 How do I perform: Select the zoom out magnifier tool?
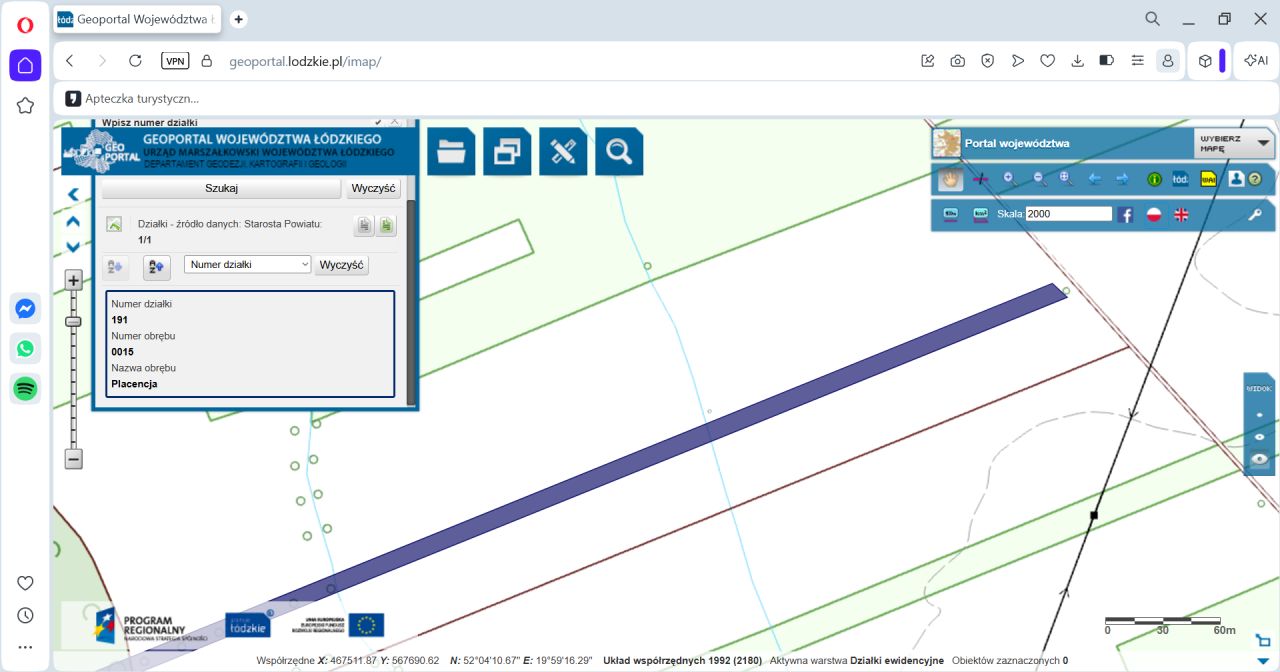(1039, 179)
